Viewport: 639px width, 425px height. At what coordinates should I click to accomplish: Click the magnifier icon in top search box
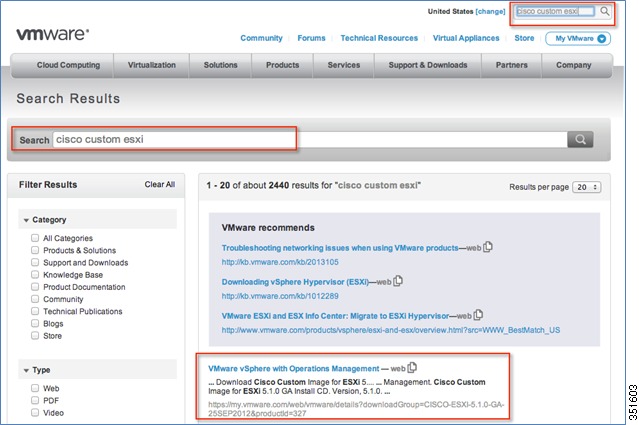point(605,11)
